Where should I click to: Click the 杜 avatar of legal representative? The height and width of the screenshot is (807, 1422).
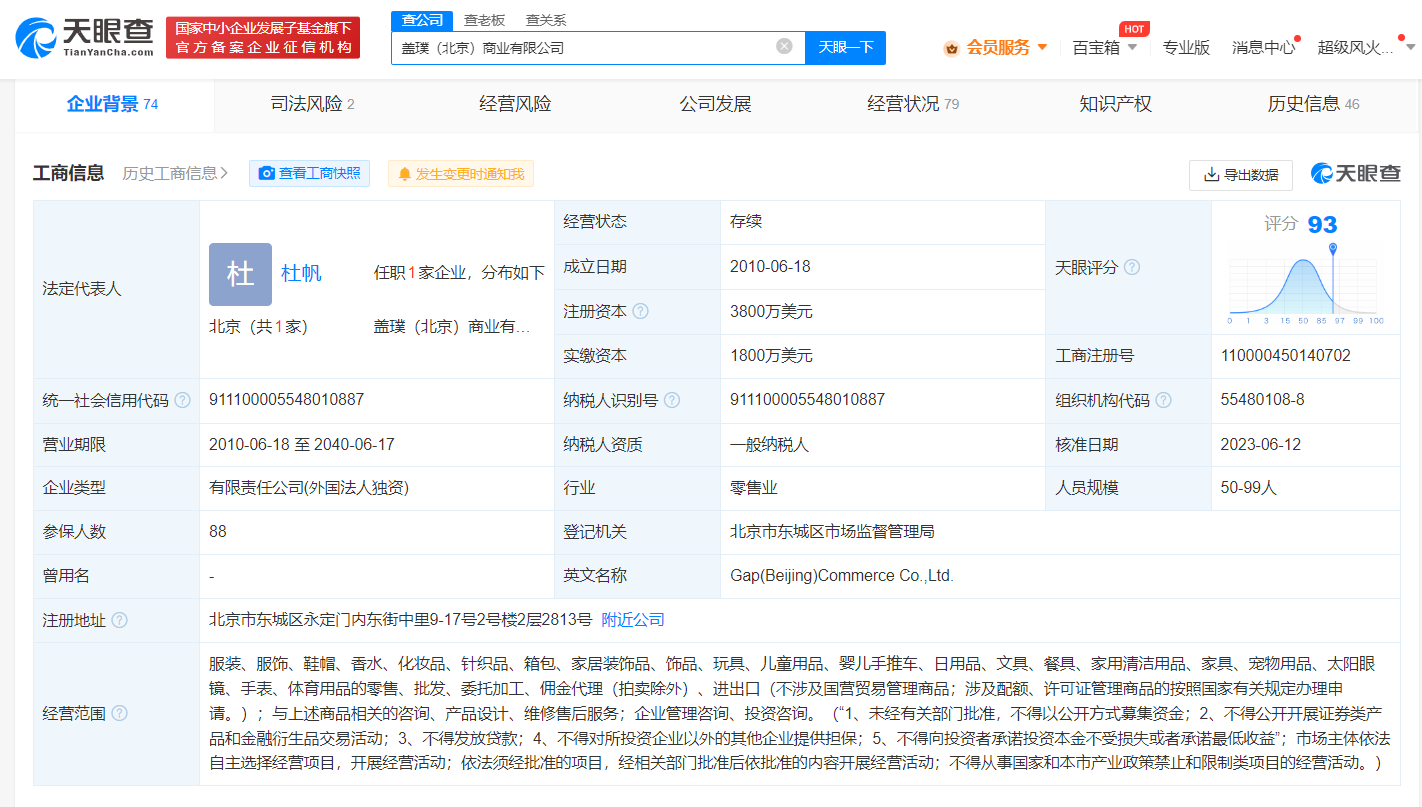coord(240,274)
